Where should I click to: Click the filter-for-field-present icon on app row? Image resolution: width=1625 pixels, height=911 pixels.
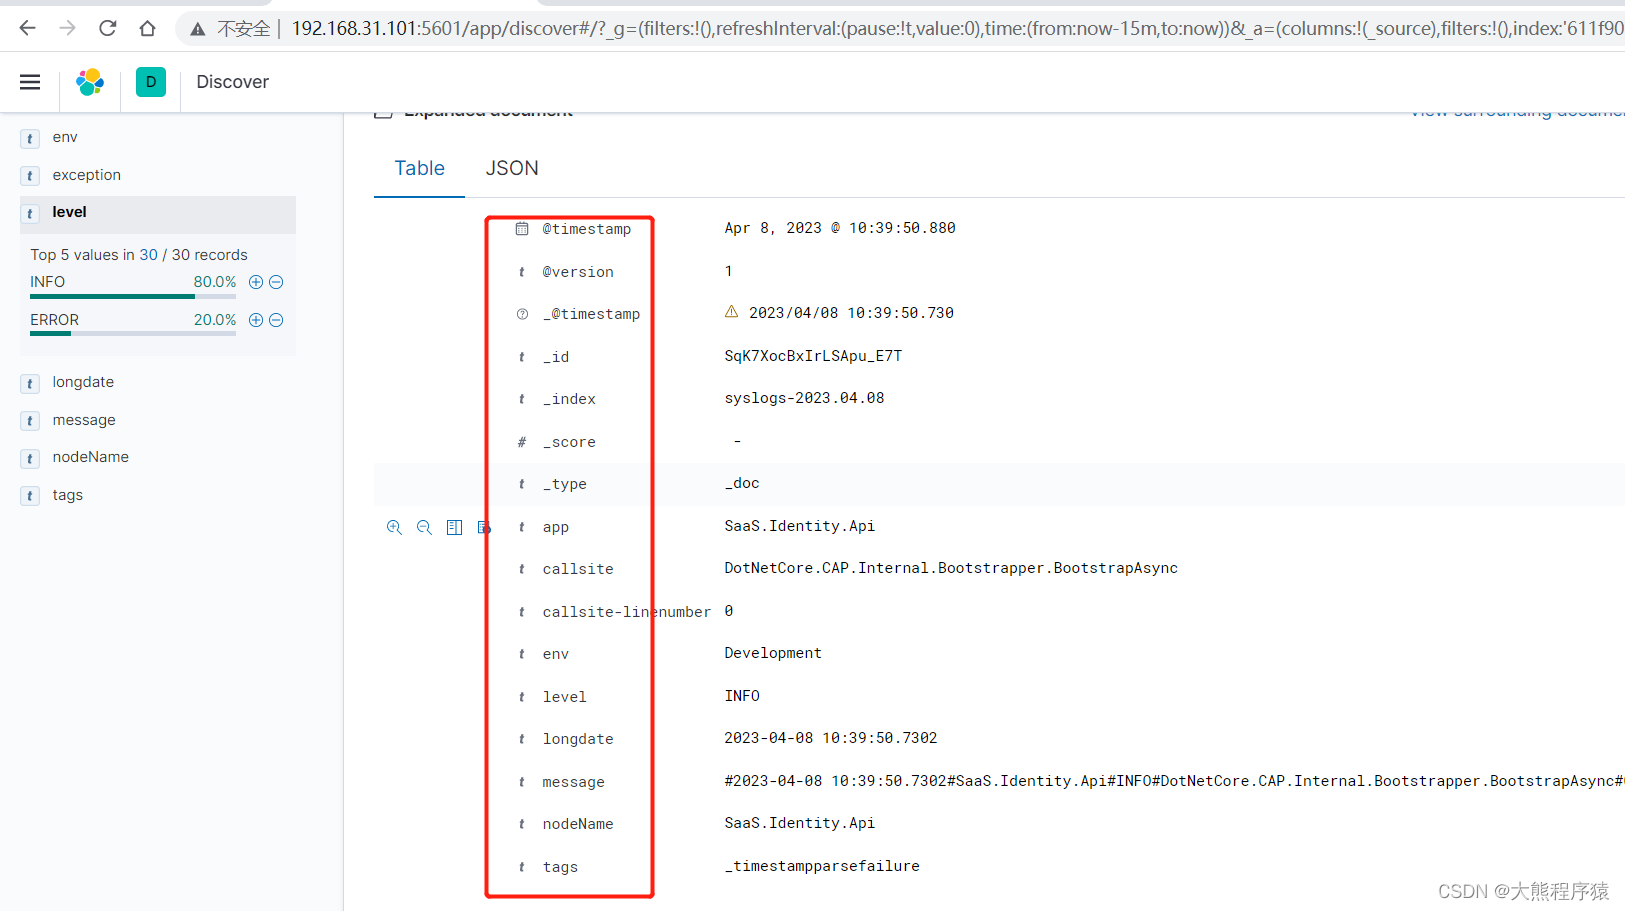[x=484, y=527]
